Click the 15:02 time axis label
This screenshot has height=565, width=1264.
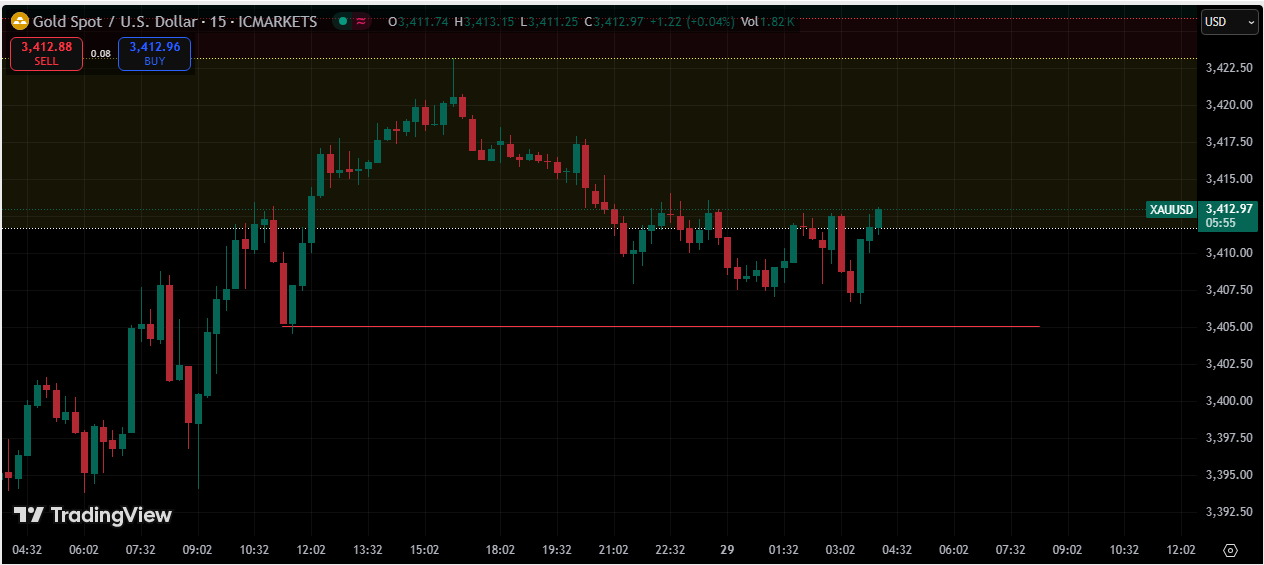(425, 550)
